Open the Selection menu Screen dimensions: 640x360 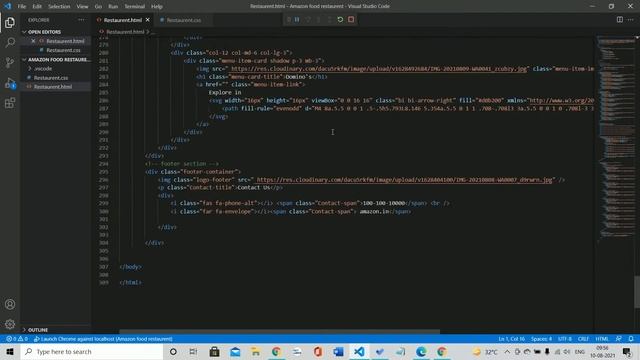[x=59, y=7]
